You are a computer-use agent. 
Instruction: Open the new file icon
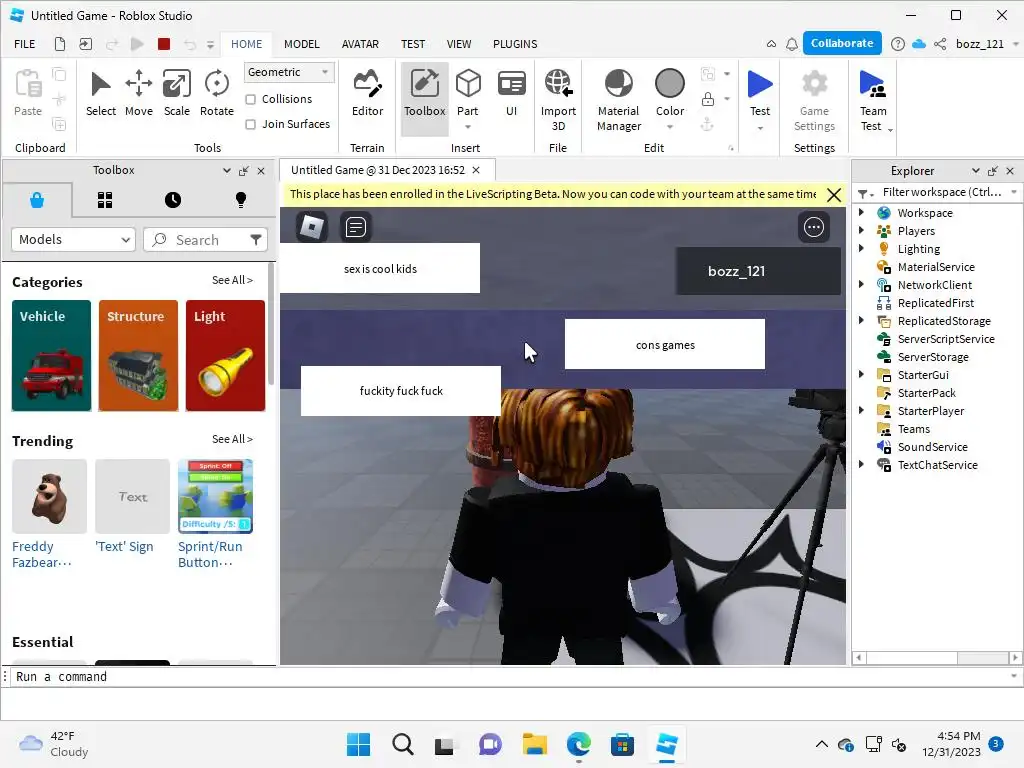click(59, 44)
